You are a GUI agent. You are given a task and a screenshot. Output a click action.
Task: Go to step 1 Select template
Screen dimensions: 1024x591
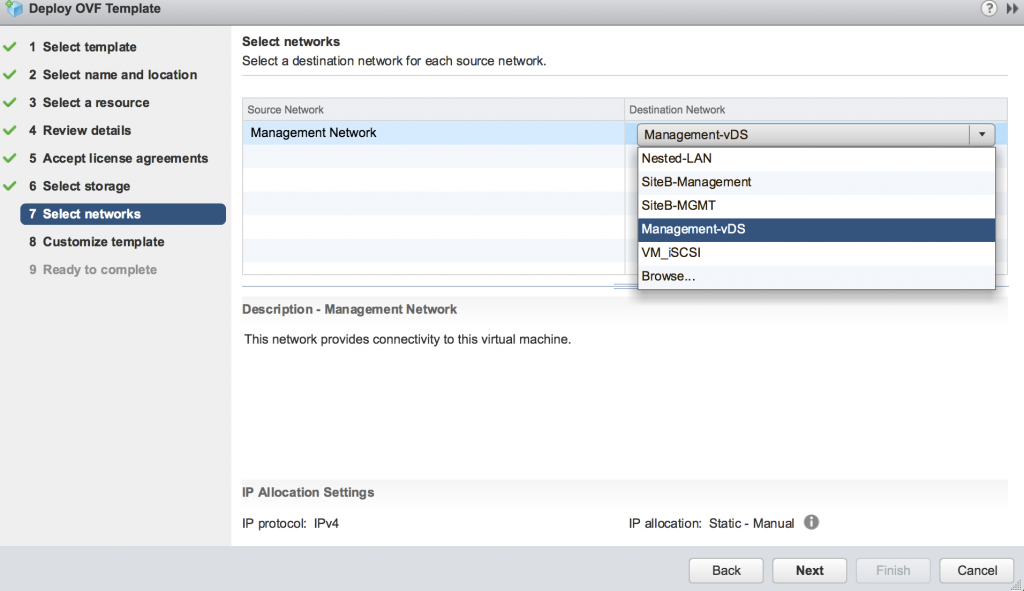tap(83, 47)
